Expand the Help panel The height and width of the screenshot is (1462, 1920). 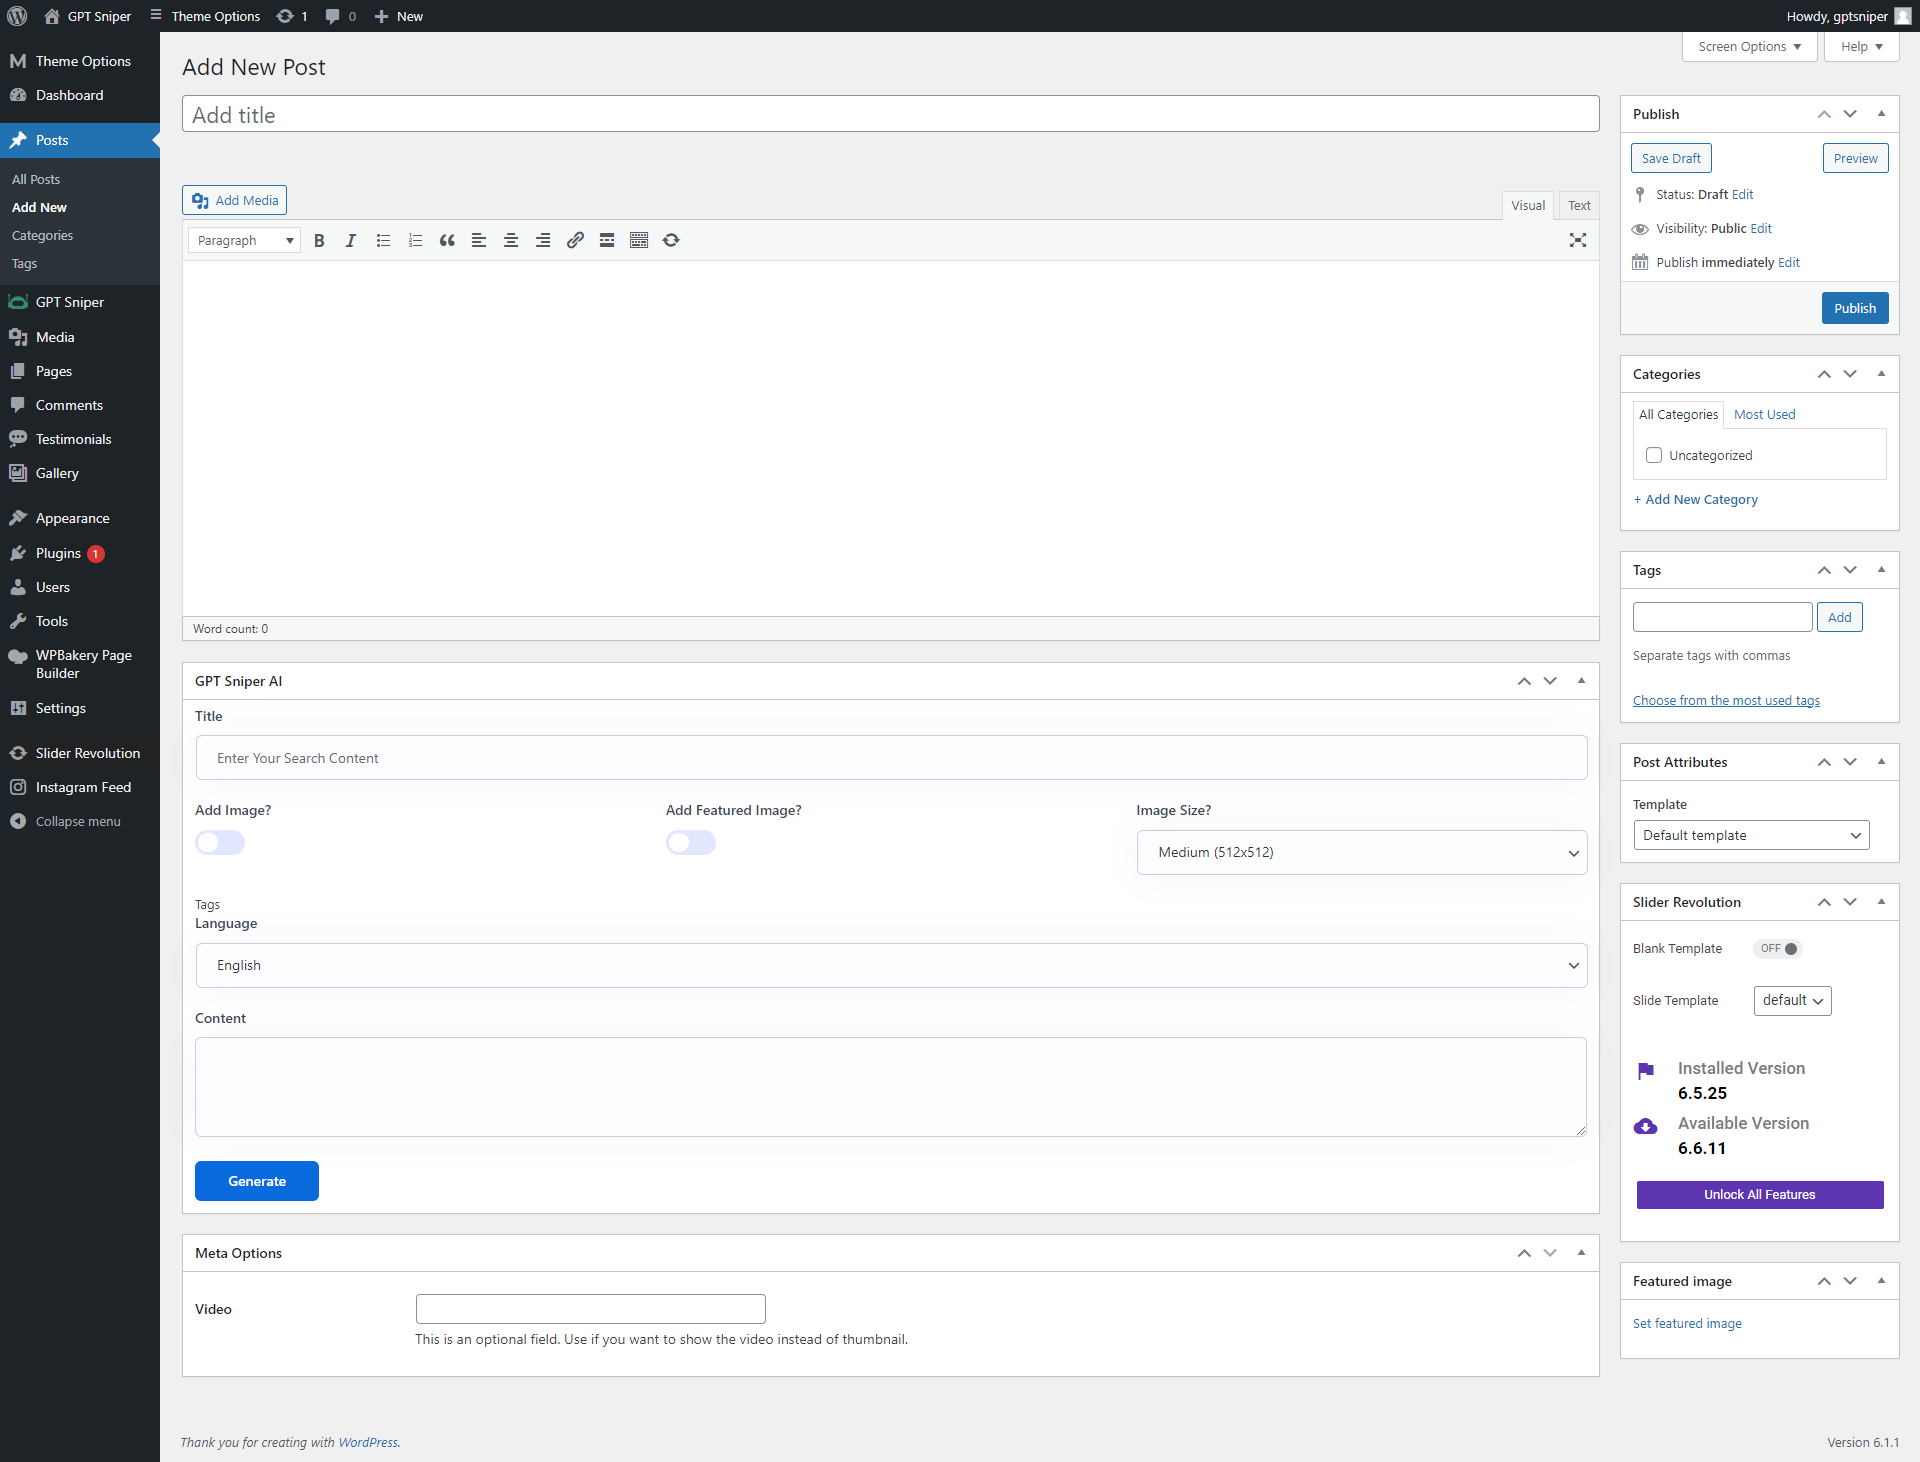[x=1861, y=47]
